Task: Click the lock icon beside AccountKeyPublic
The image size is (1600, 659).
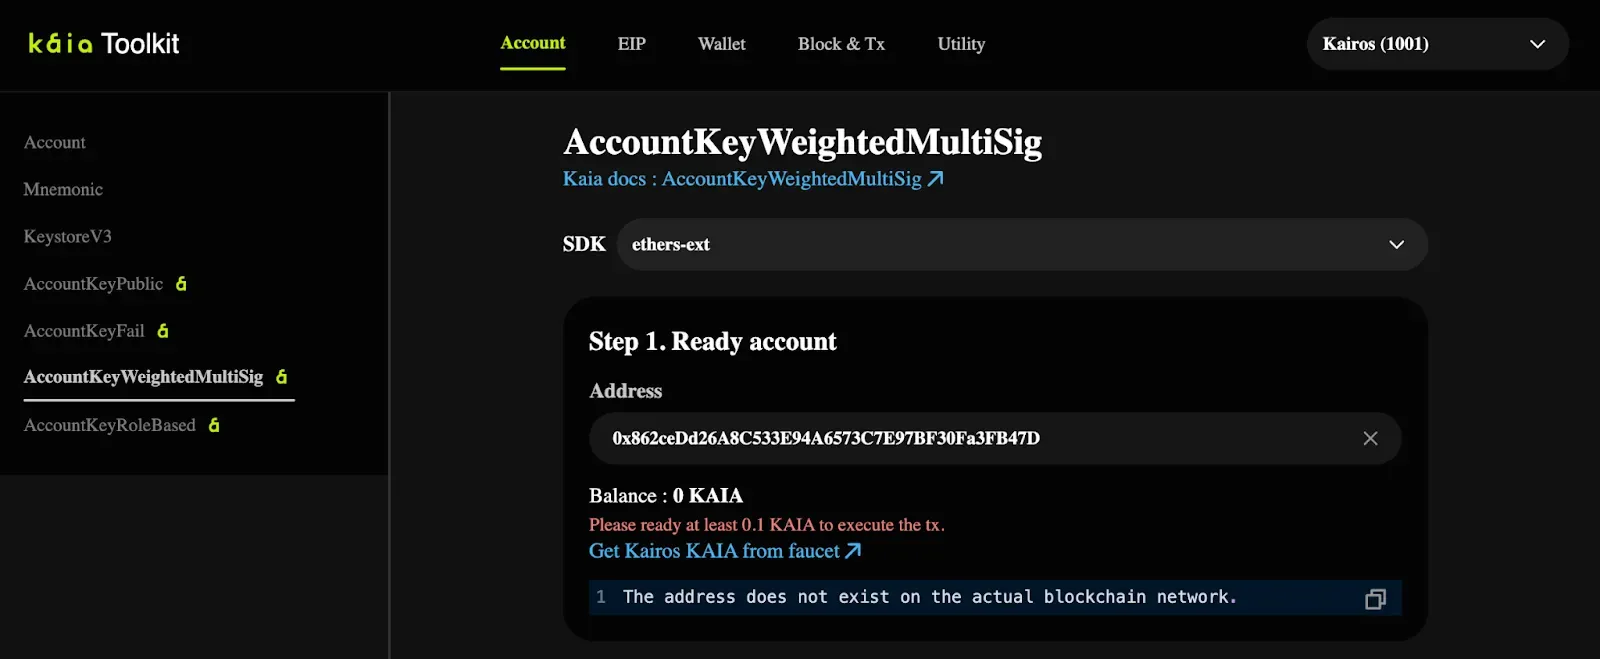Action: [x=181, y=284]
